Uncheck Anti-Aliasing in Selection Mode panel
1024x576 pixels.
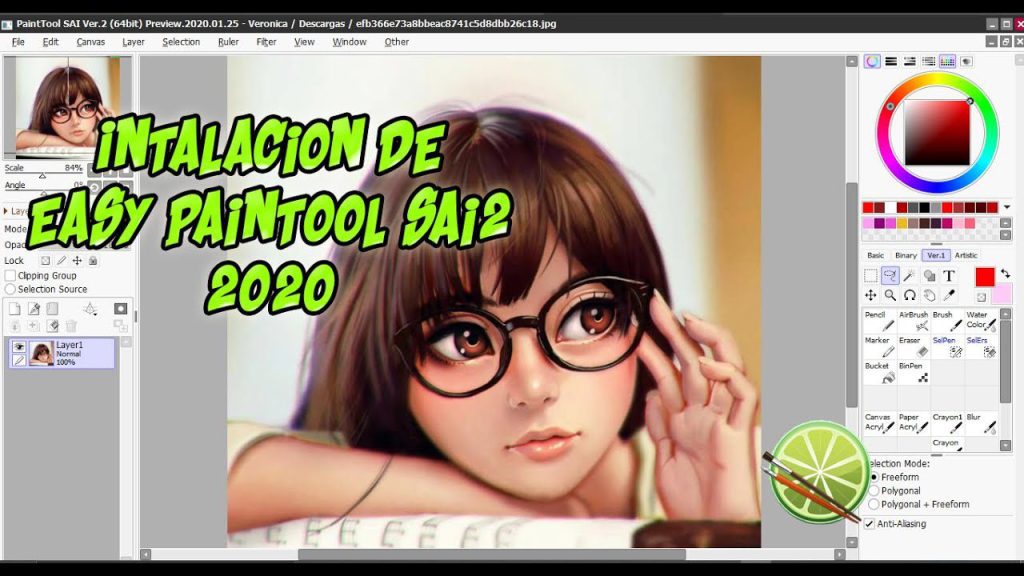pos(868,523)
